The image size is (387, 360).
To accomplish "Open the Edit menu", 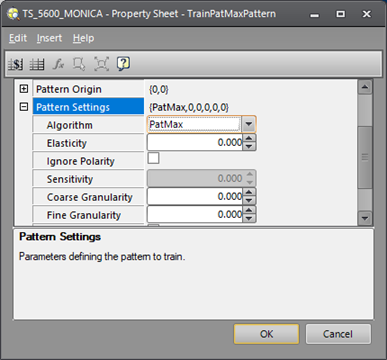I will coord(18,38).
